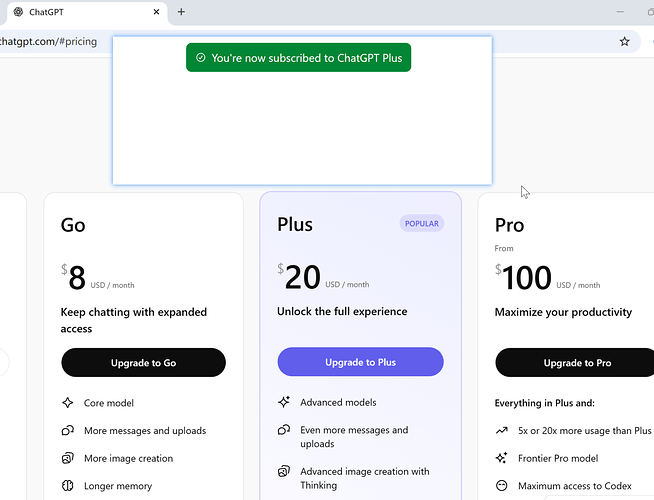Screen dimensions: 654x500
Task: Close the ChatGPT browser tab
Action: [156, 12]
